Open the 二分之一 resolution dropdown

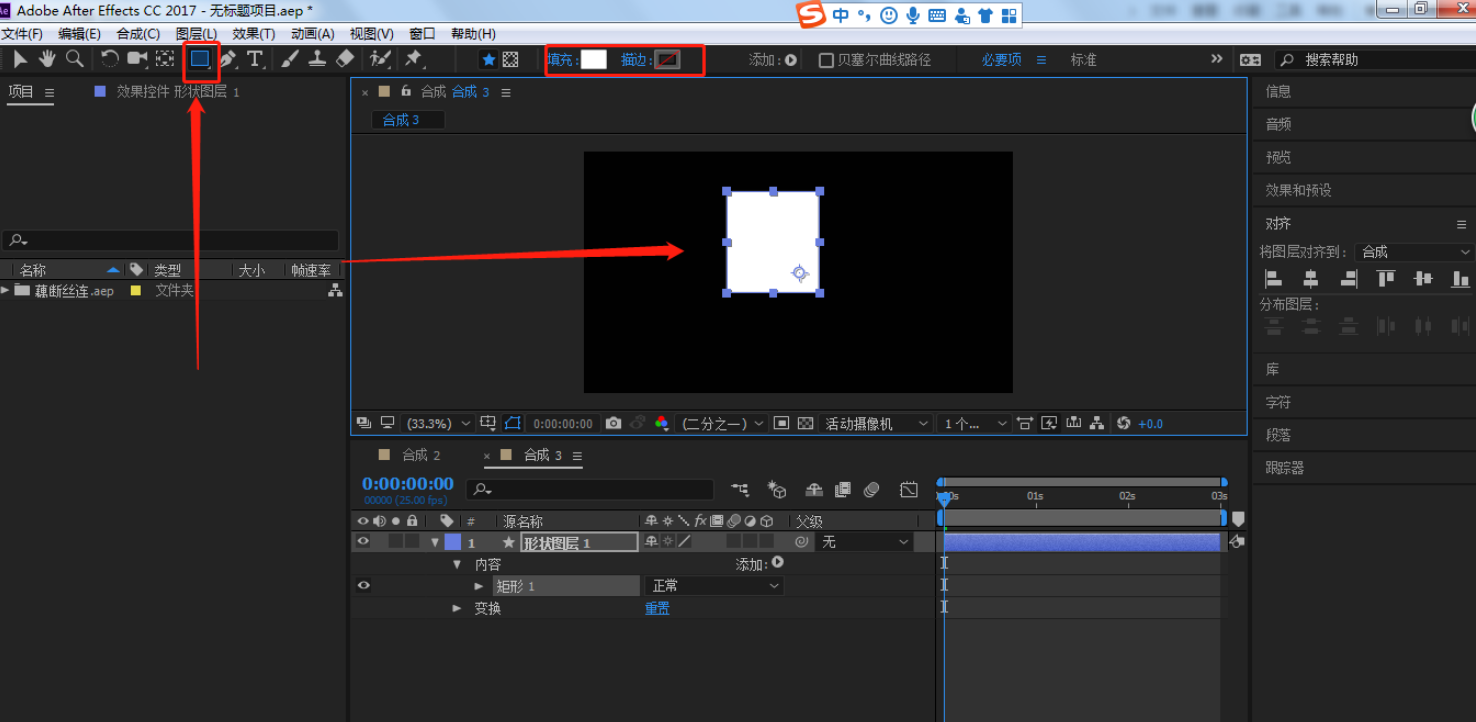tap(723, 424)
